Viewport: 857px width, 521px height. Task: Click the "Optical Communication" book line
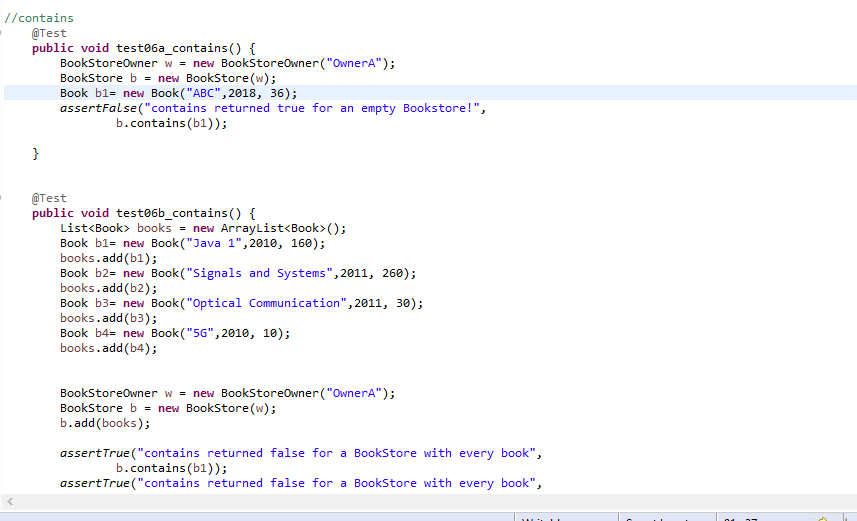242,303
